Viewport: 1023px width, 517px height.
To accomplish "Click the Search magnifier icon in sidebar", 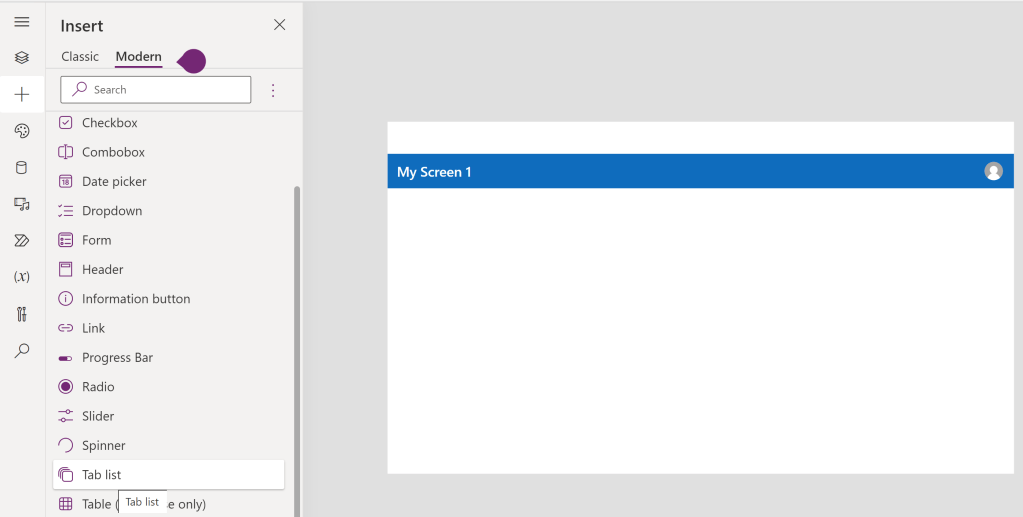I will (x=22, y=351).
